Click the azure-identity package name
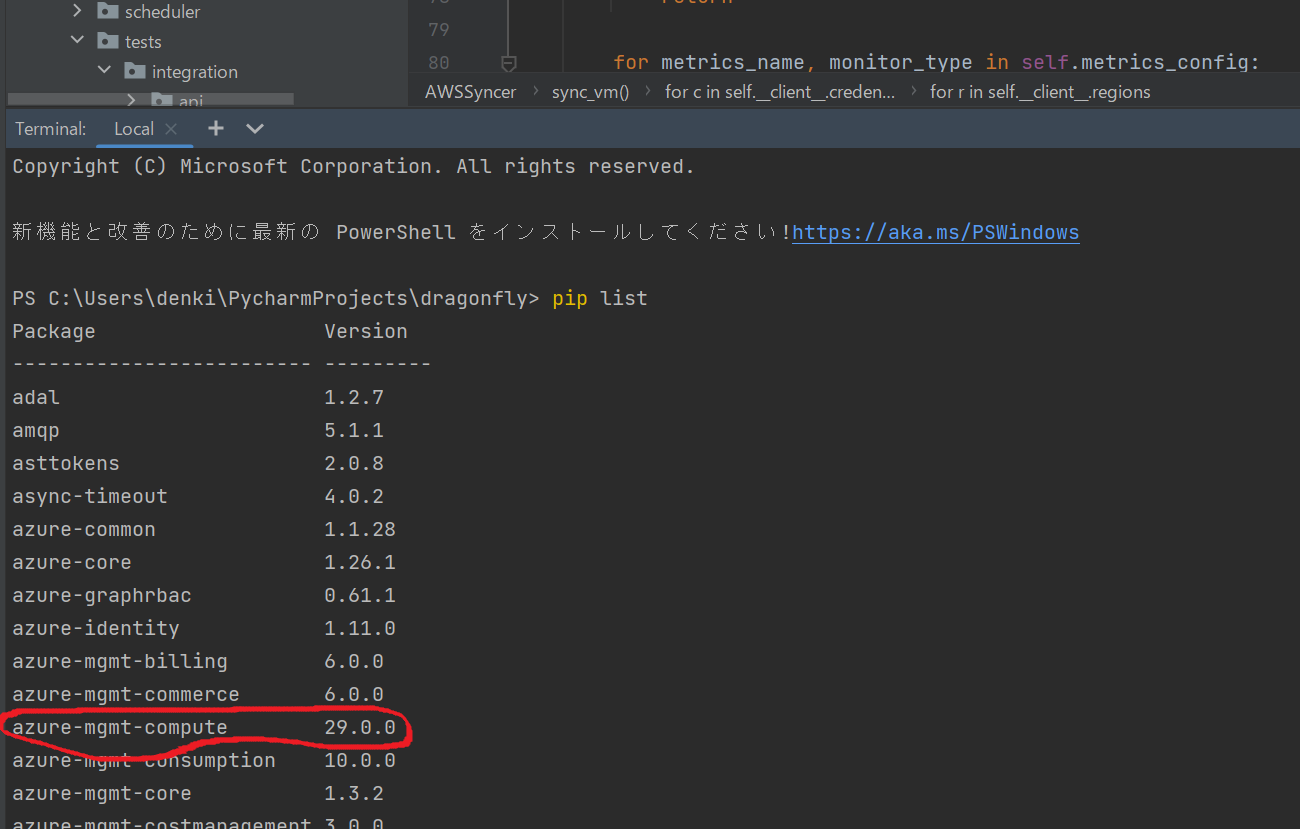The image size is (1301, 831). pos(96,629)
